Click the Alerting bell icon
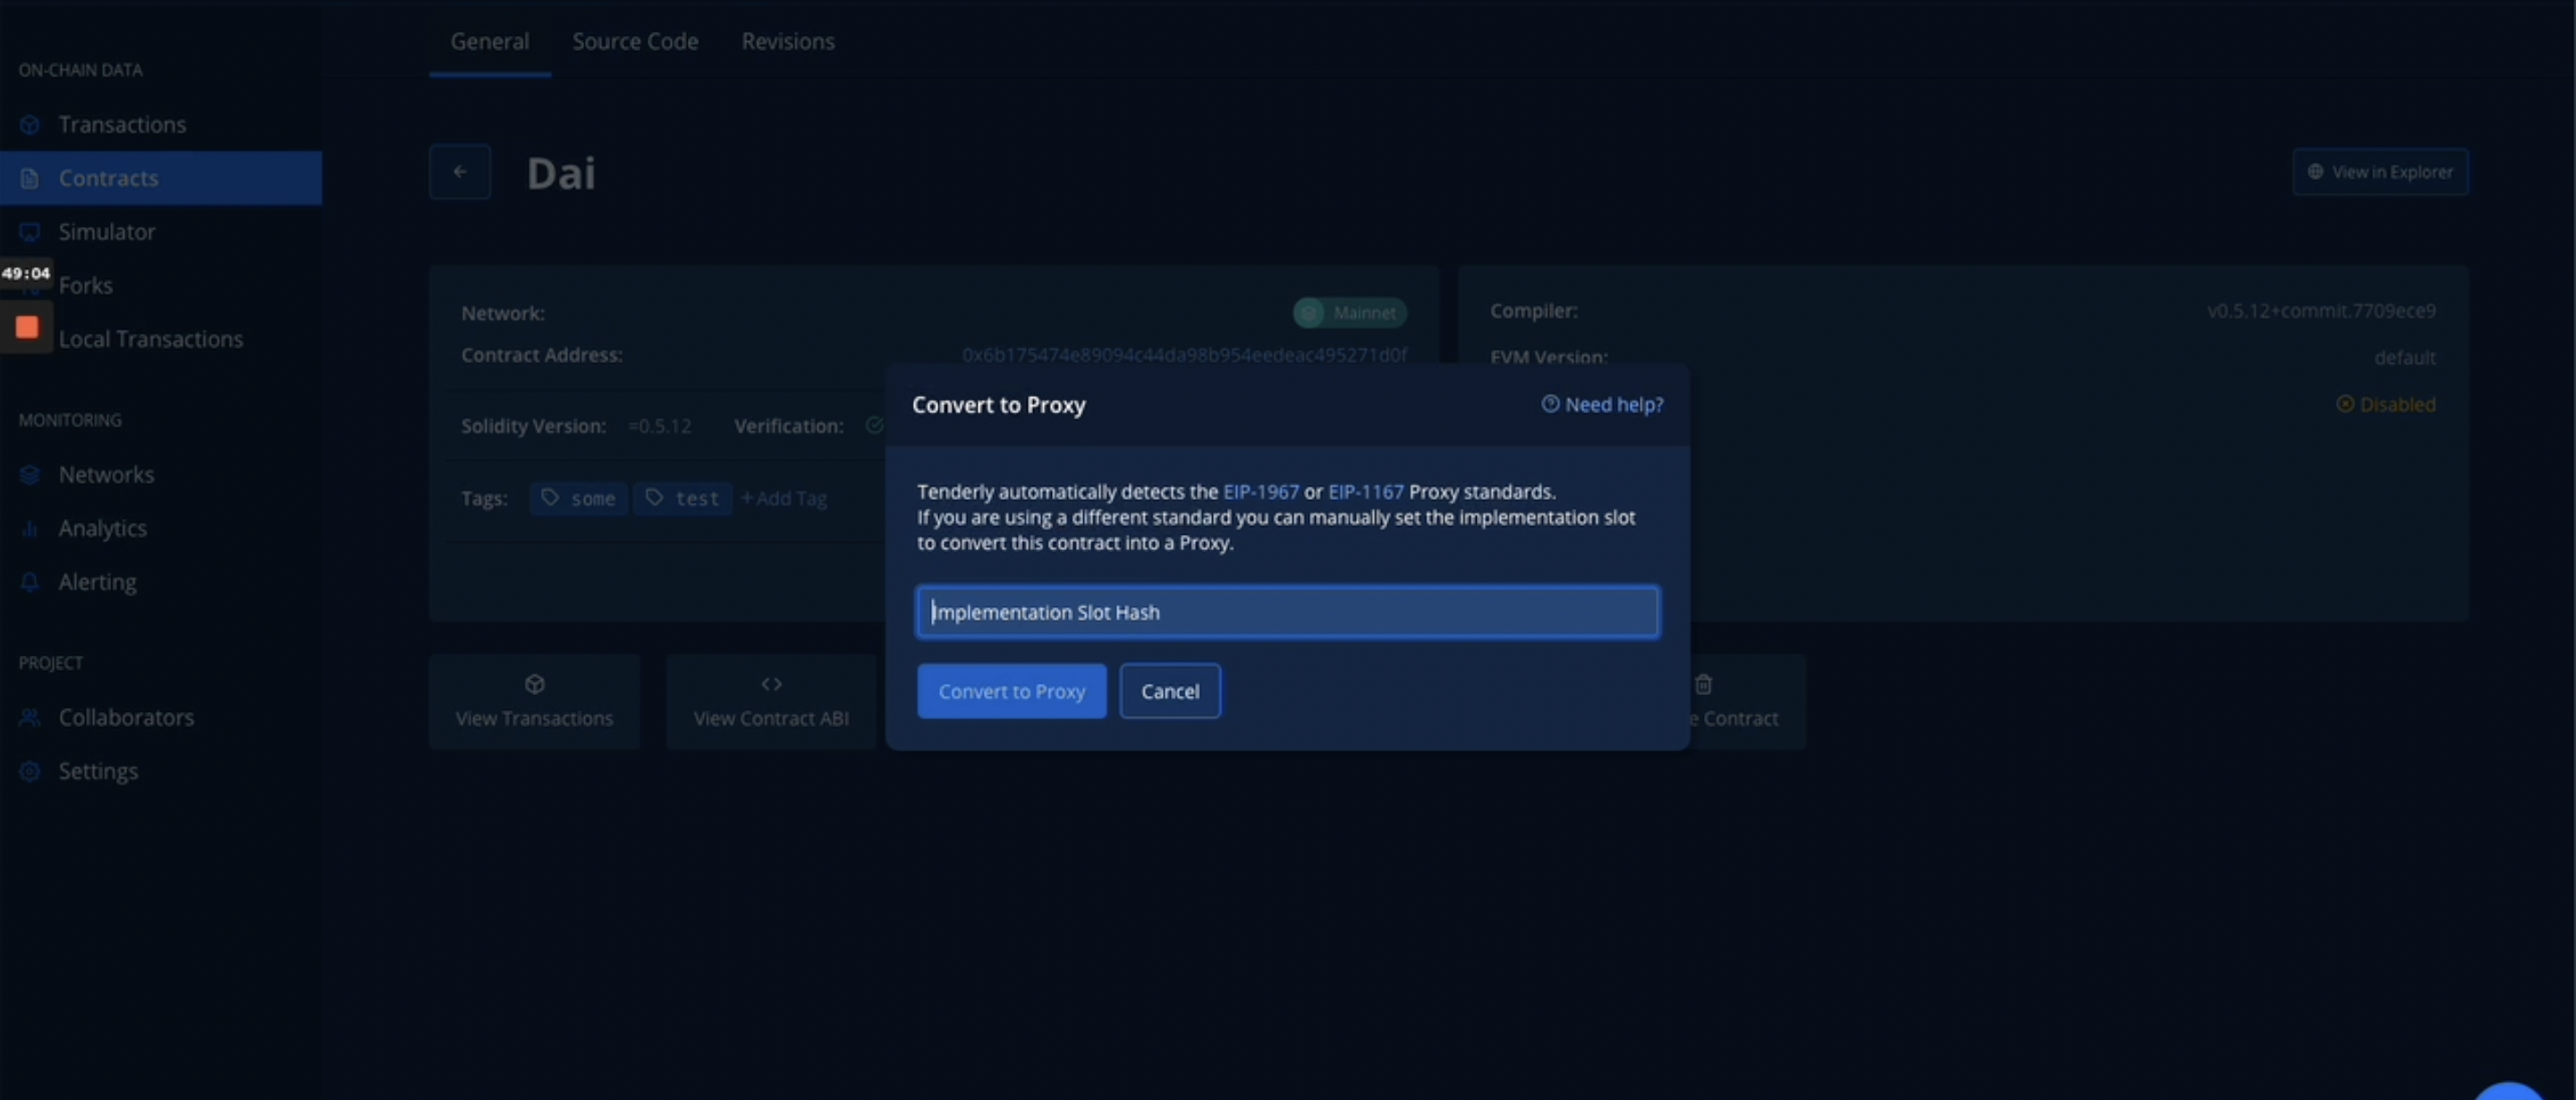 point(30,582)
